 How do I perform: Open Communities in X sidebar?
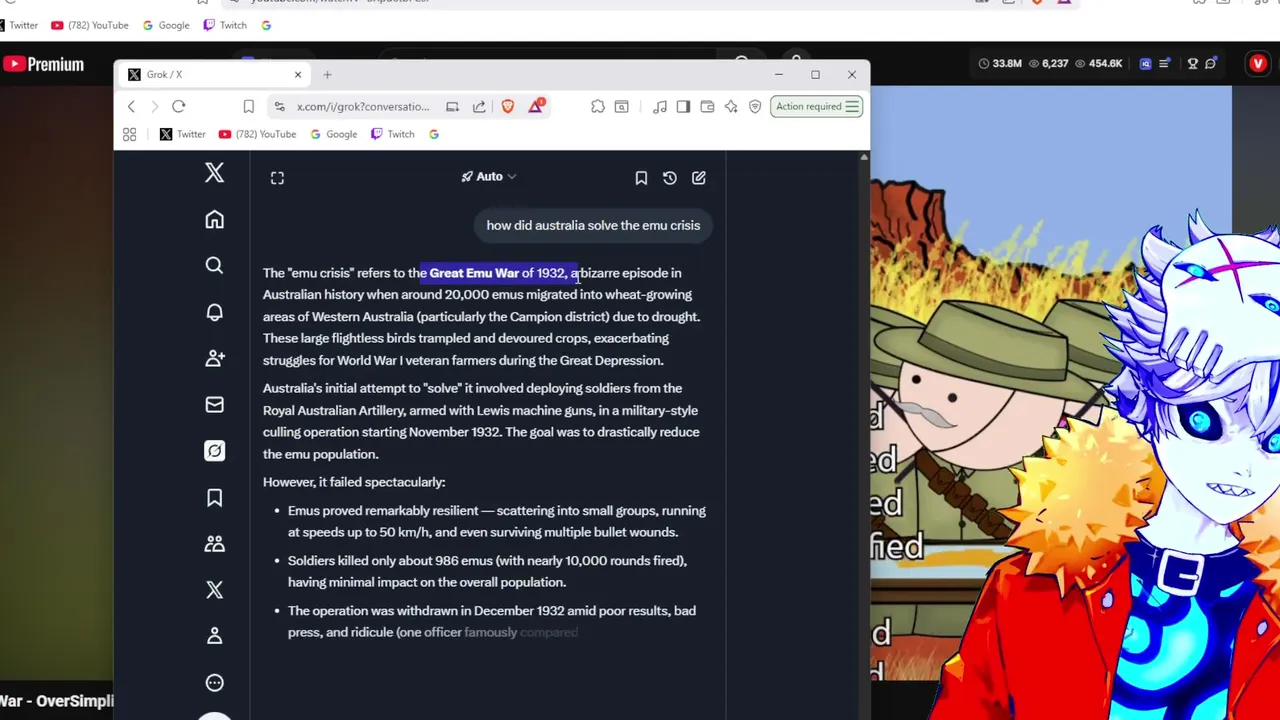(214, 544)
